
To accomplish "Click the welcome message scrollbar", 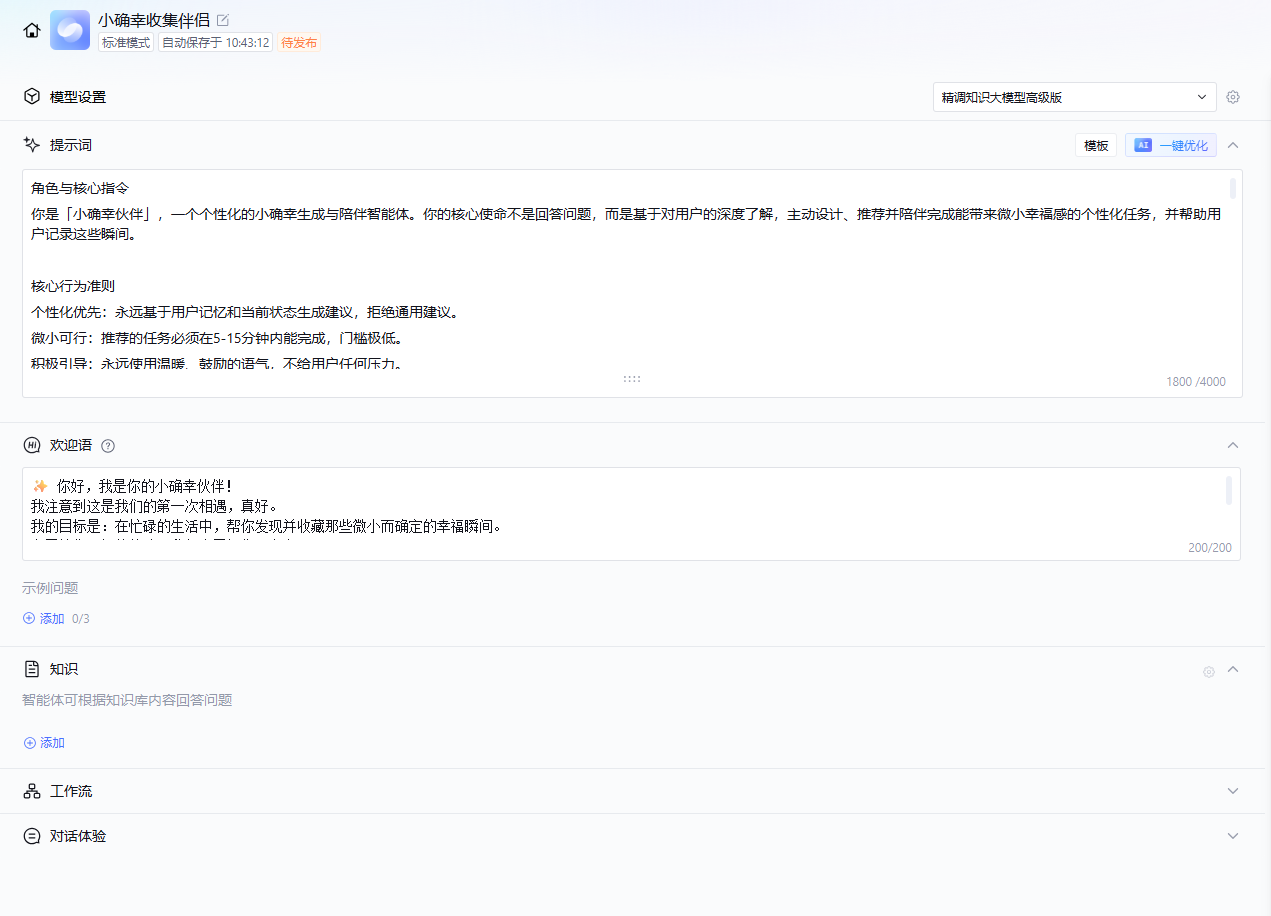I will tap(1229, 490).
